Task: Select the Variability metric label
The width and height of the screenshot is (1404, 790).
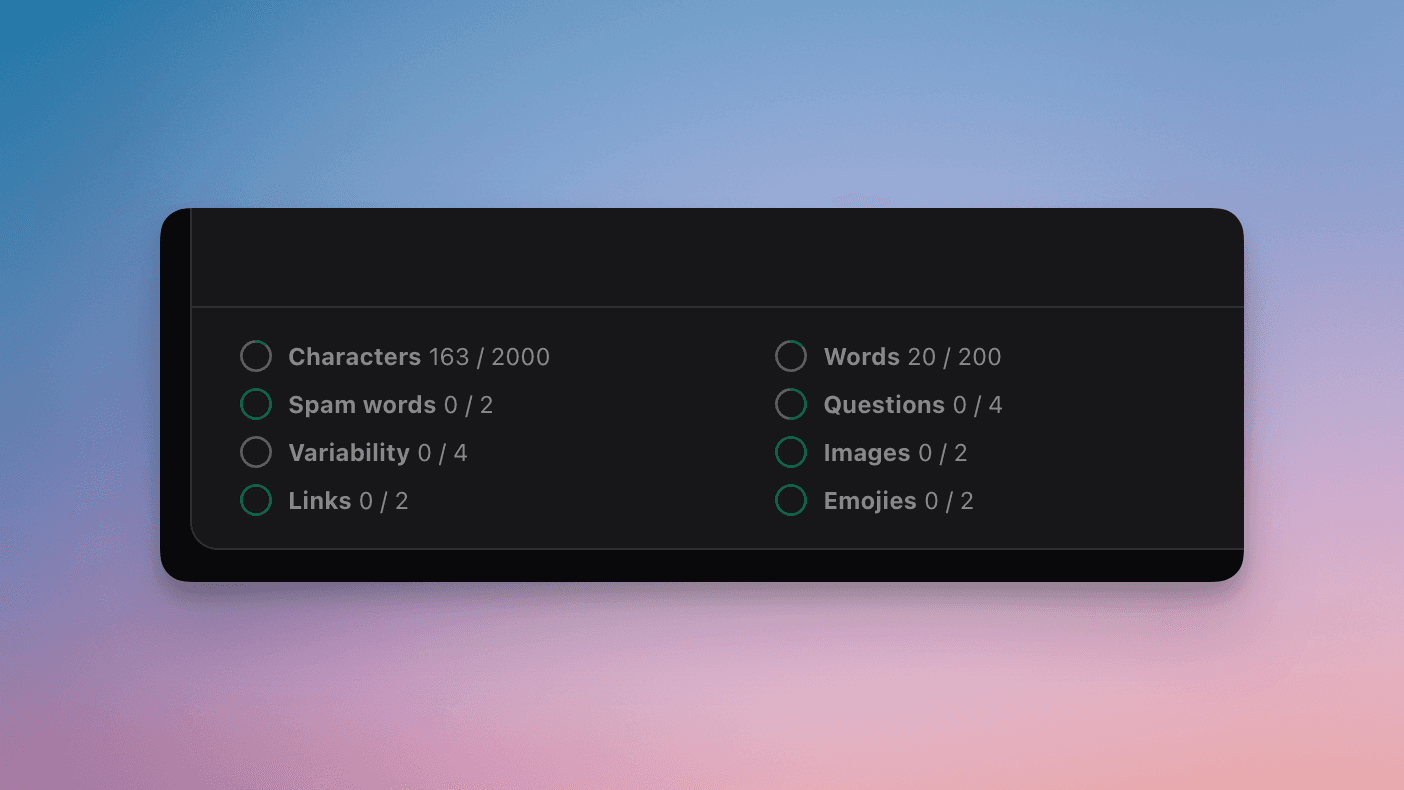Action: pyautogui.click(x=349, y=453)
